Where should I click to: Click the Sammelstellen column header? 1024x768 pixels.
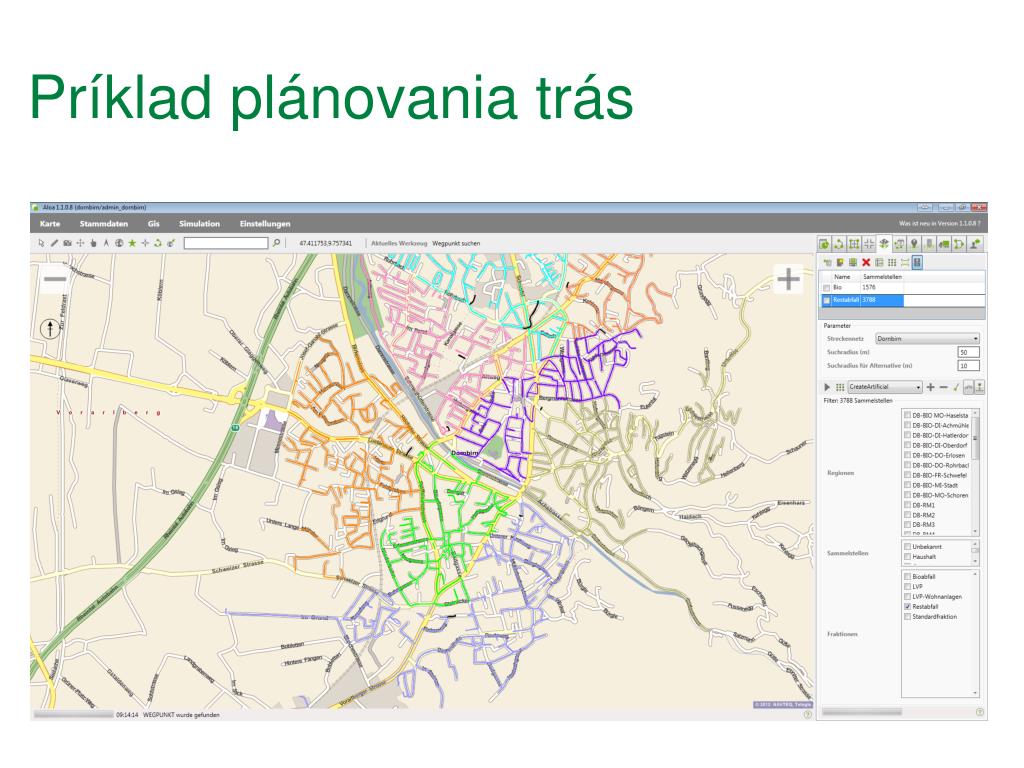tap(883, 277)
